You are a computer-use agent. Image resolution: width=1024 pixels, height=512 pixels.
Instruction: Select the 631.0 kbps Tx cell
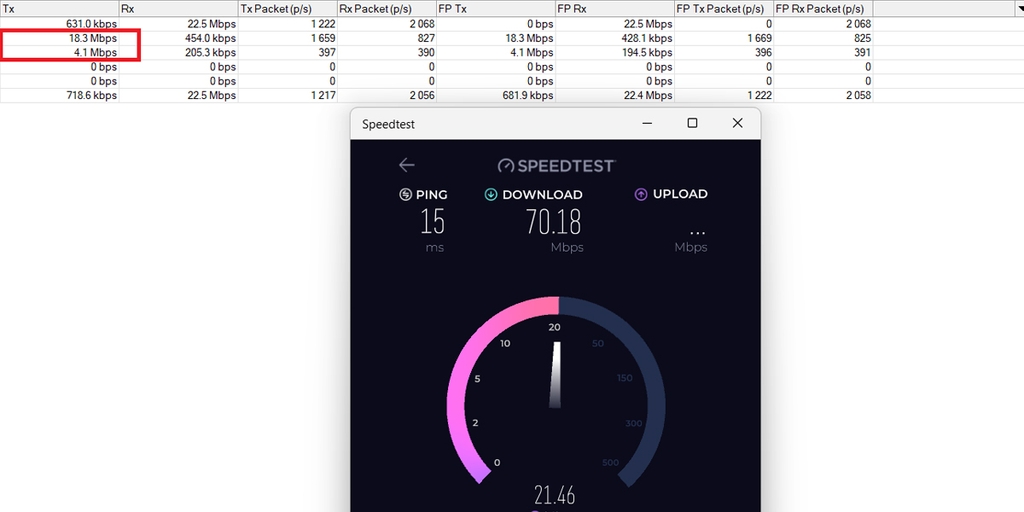[59, 24]
